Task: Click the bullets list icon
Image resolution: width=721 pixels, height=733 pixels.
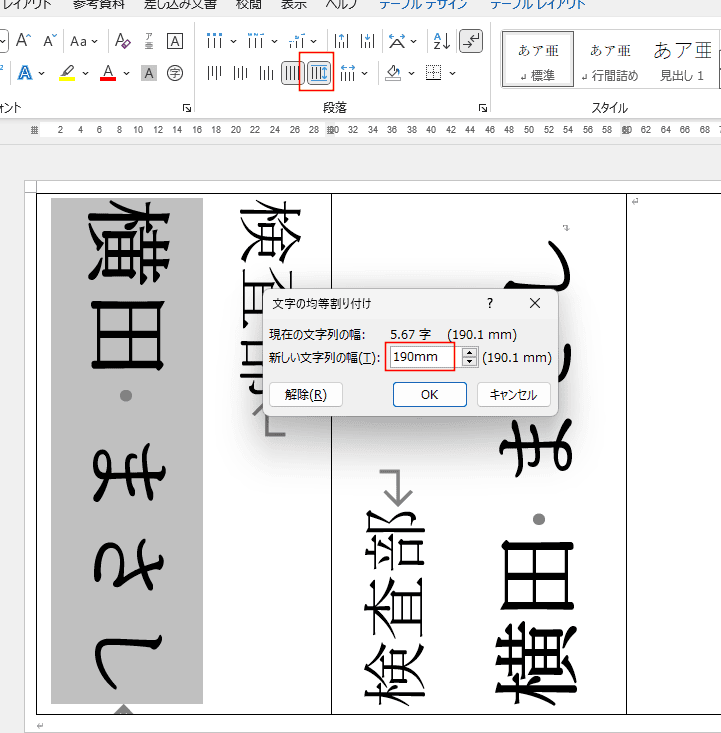Action: click(214, 41)
